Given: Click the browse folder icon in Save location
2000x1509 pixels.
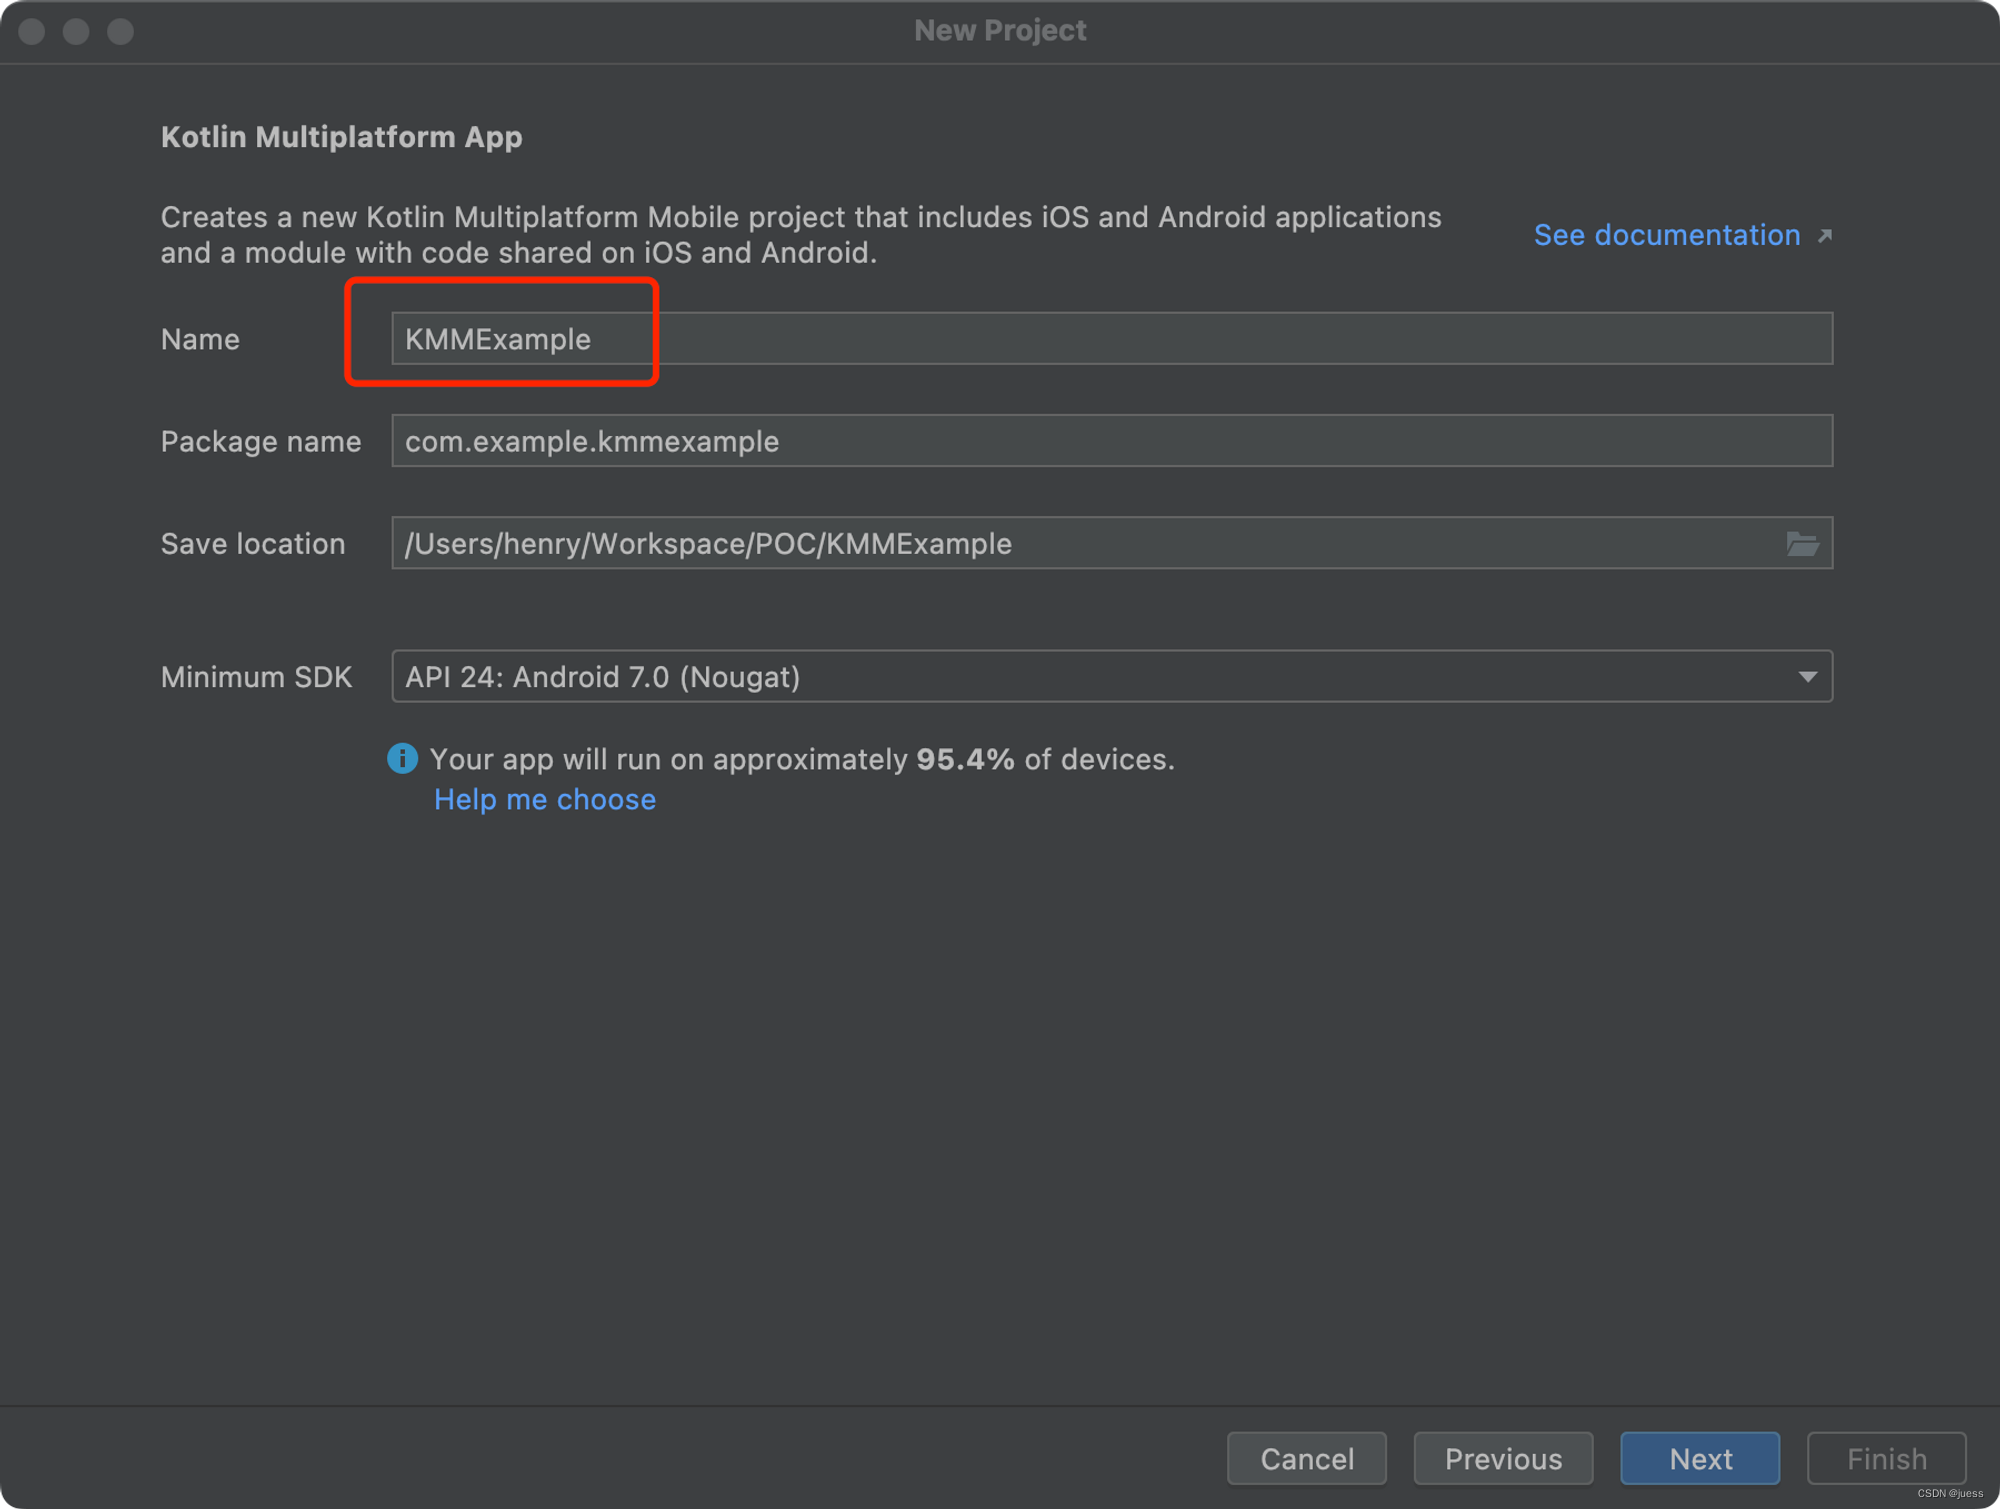Looking at the screenshot, I should coord(1802,544).
